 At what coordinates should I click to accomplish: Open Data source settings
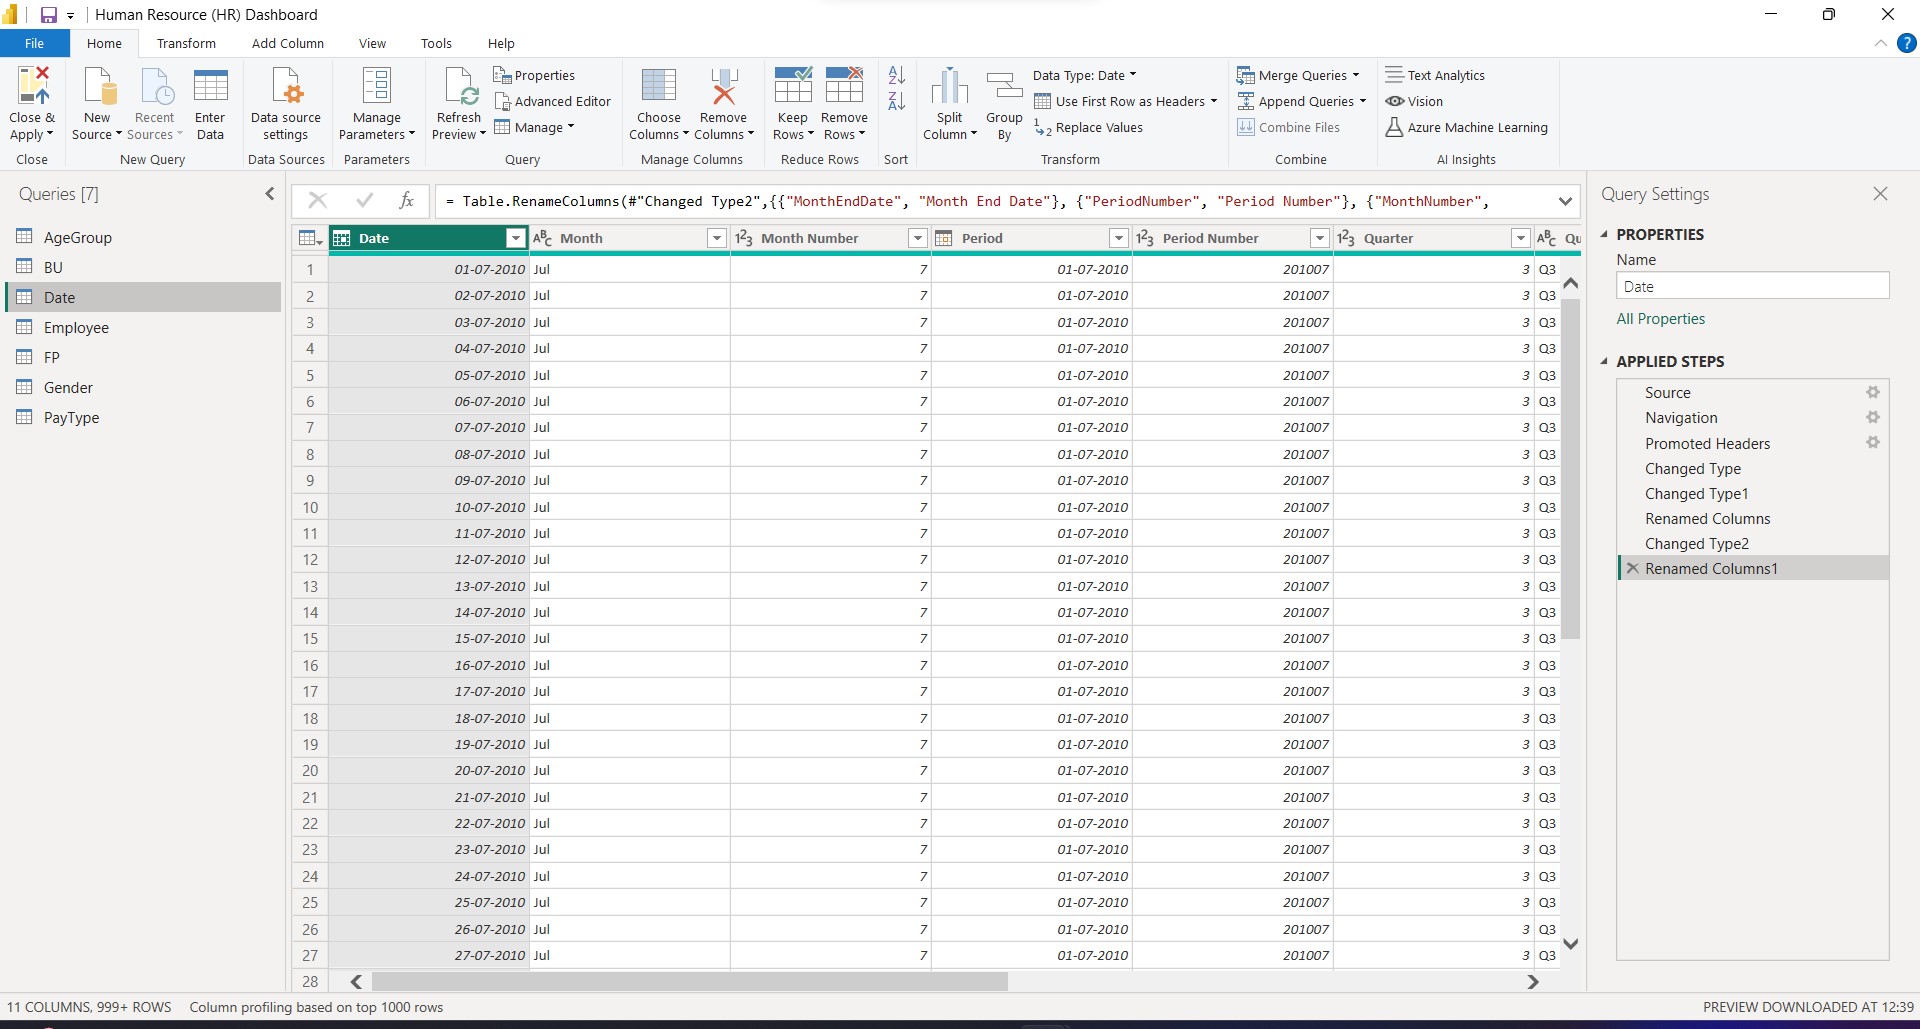point(286,87)
